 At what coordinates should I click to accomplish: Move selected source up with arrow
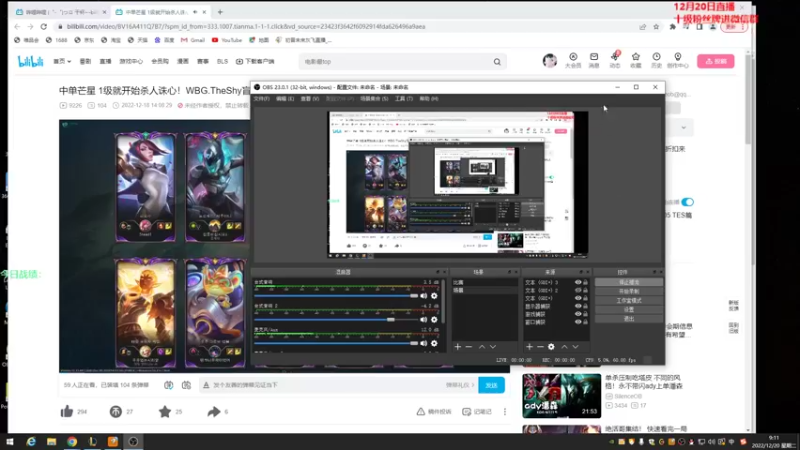pyautogui.click(x=564, y=347)
